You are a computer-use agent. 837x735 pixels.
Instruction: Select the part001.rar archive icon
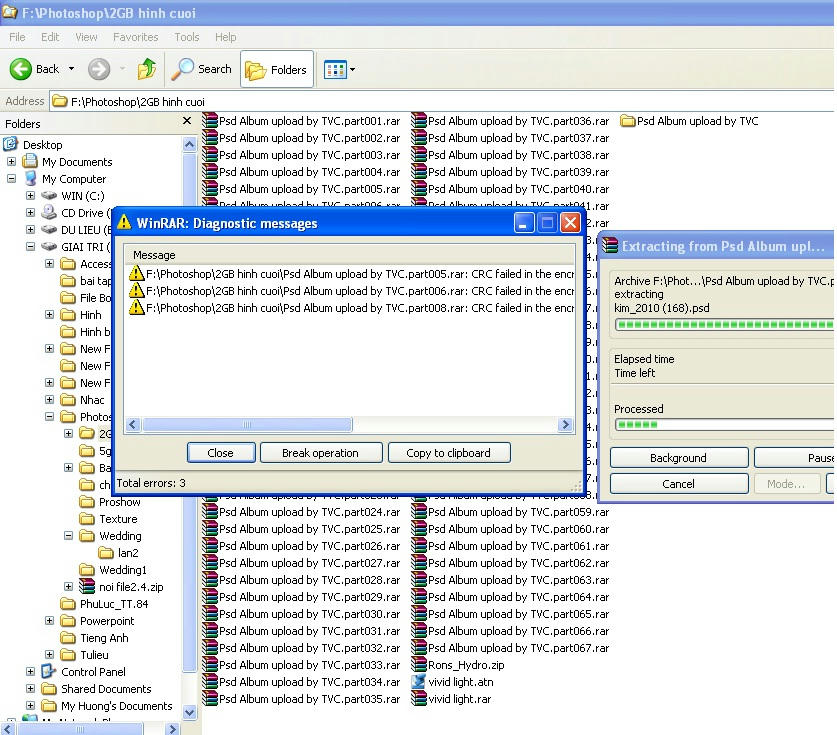point(210,121)
